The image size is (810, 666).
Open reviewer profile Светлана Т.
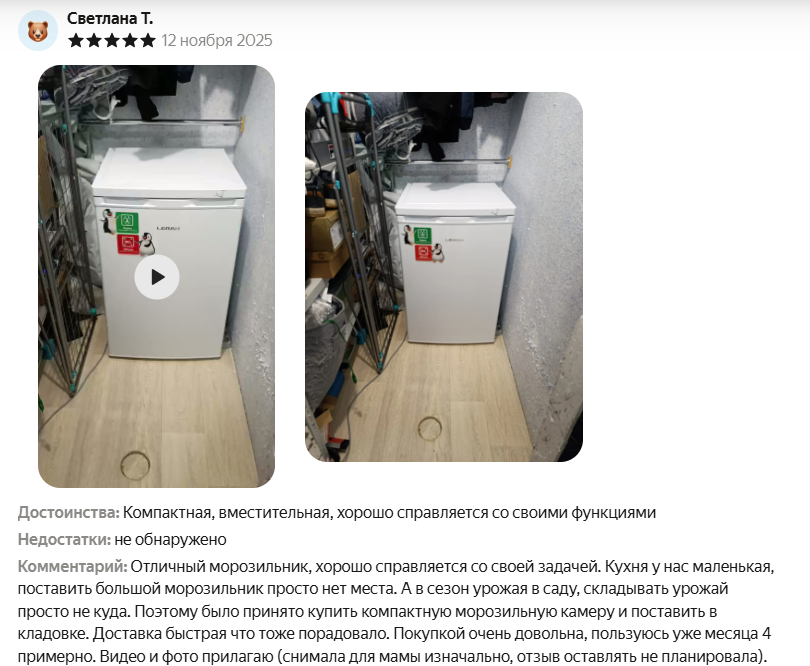[110, 18]
